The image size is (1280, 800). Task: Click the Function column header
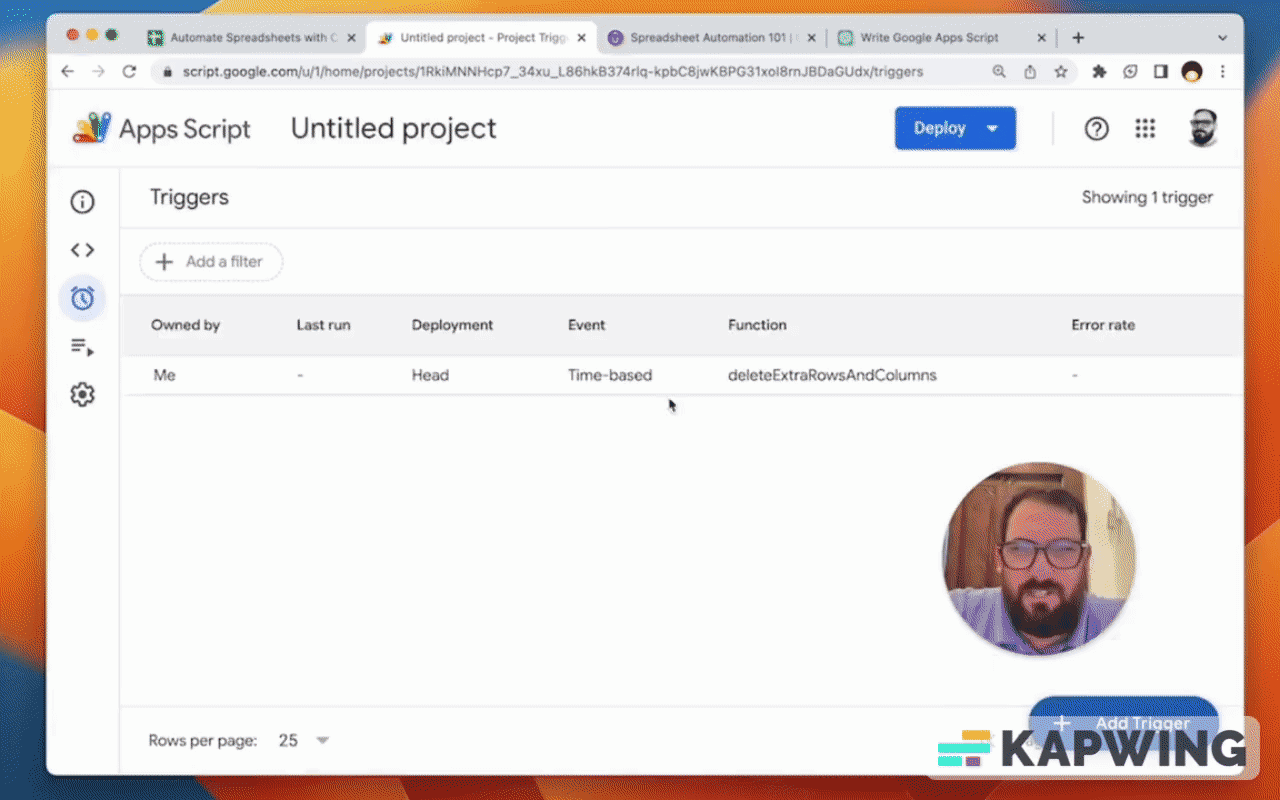[757, 325]
